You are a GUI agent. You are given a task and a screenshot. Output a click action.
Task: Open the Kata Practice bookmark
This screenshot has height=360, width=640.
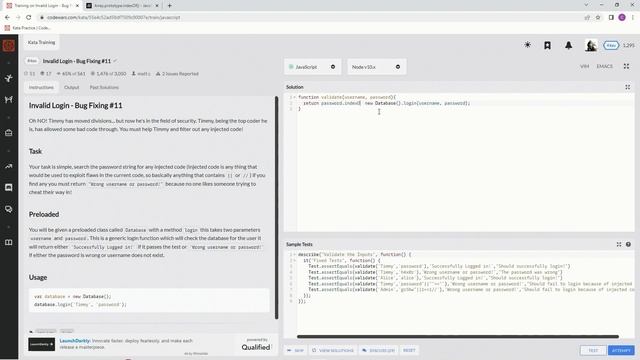point(27,28)
